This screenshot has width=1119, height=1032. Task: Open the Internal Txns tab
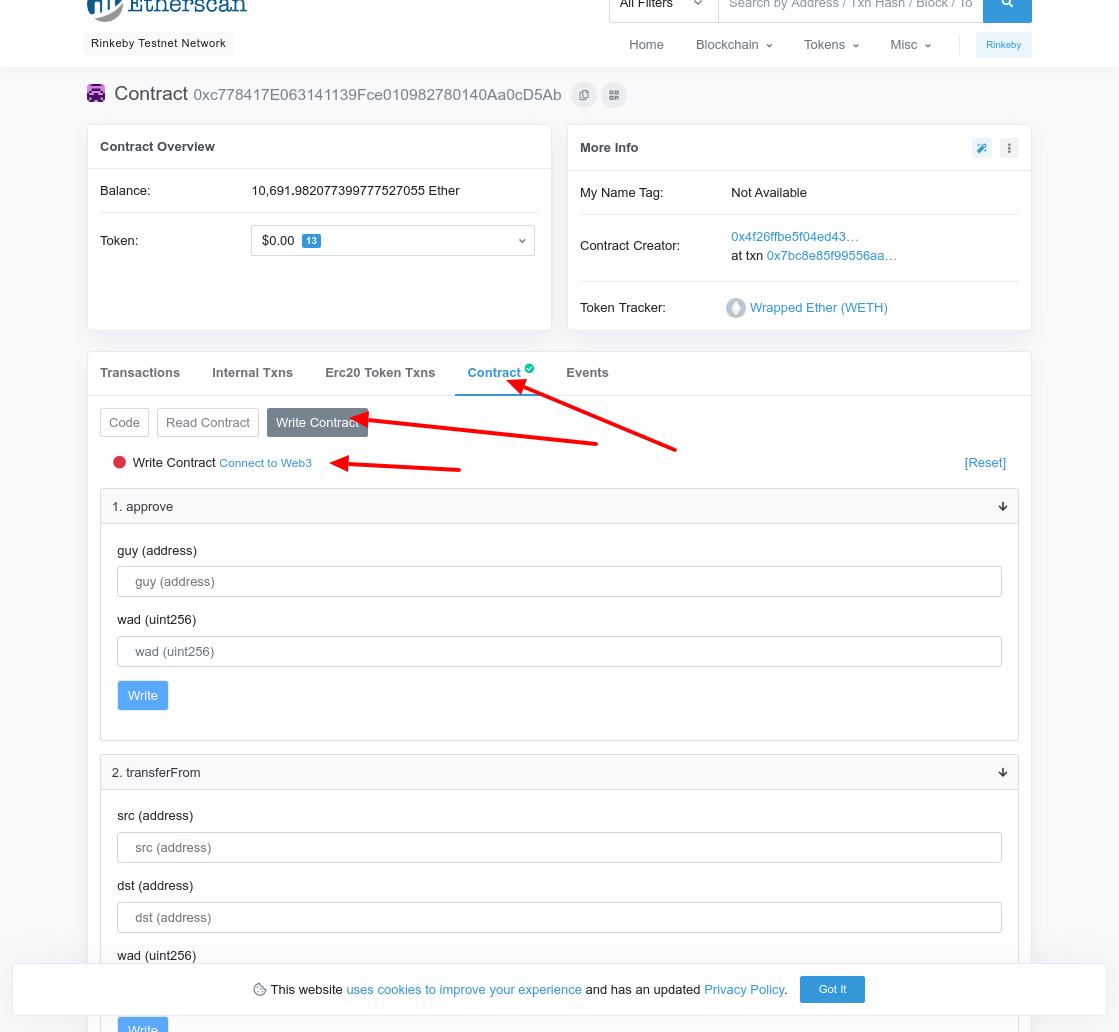[x=252, y=373]
